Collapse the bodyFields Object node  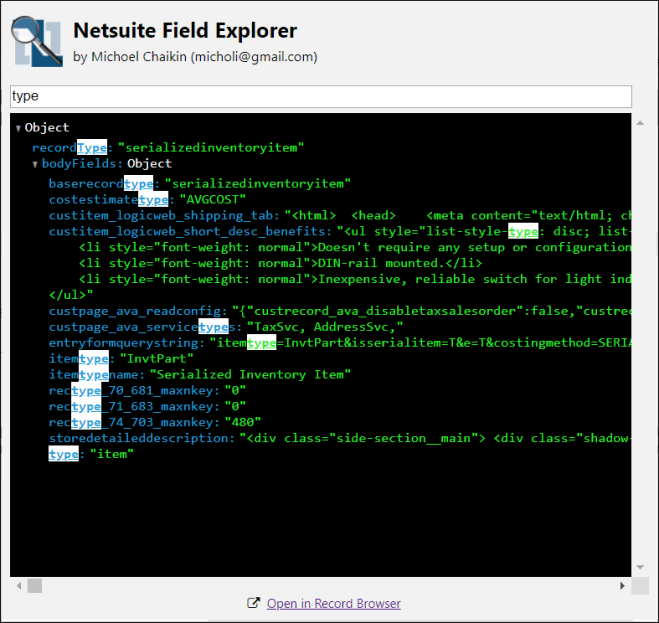click(x=35, y=164)
